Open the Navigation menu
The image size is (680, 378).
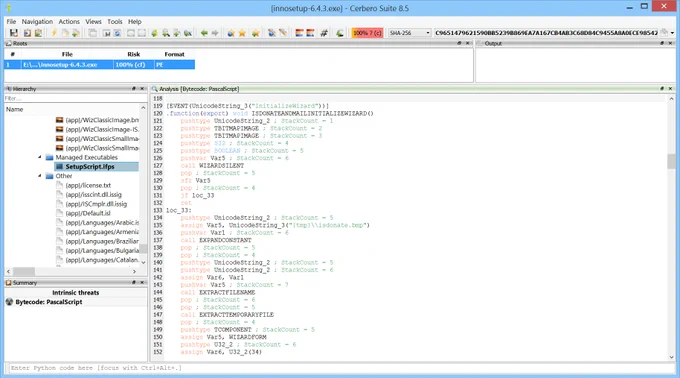[x=37, y=21]
